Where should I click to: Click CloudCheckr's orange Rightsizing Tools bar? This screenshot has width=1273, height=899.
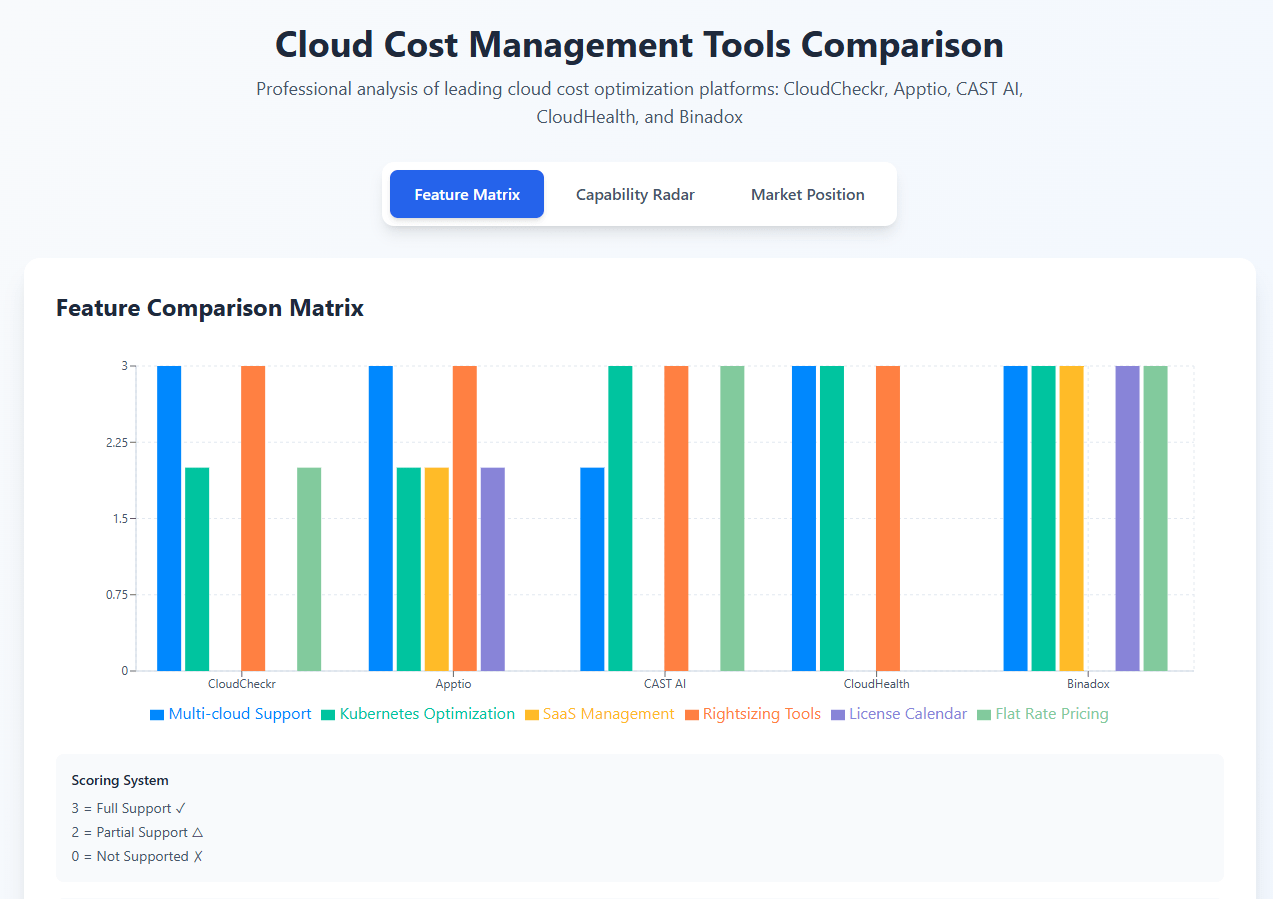pyautogui.click(x=253, y=518)
